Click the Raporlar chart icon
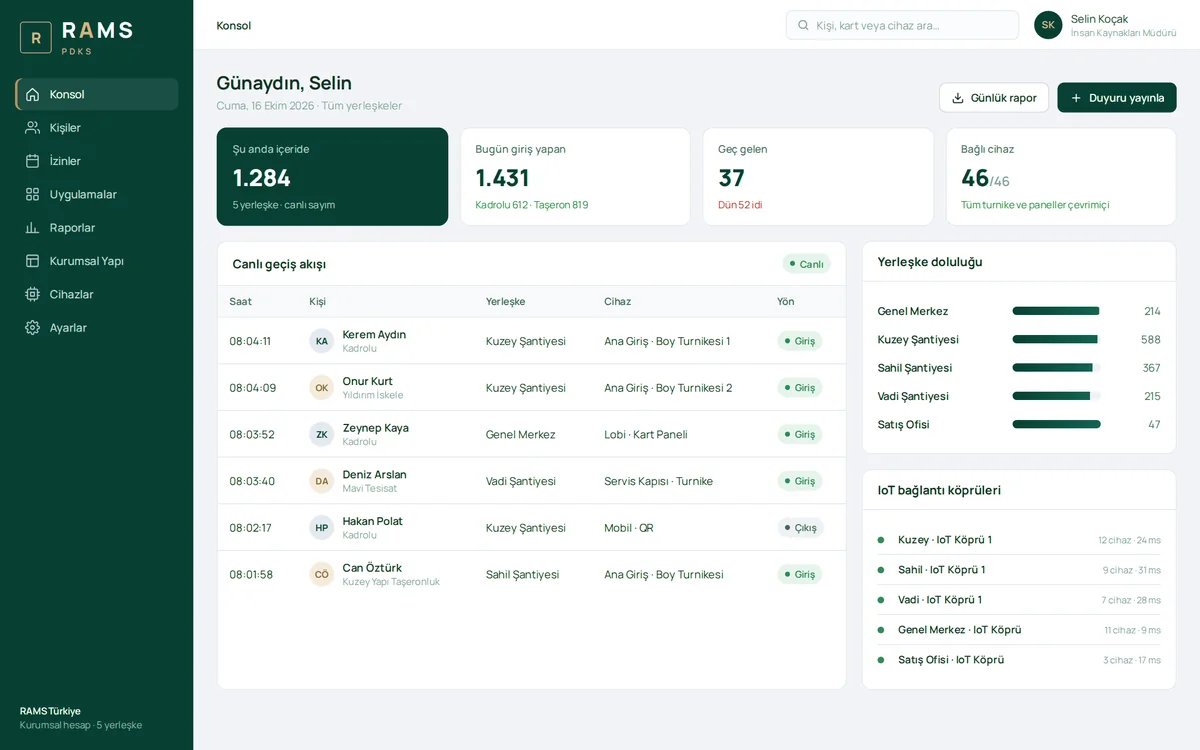 click(x=33, y=227)
